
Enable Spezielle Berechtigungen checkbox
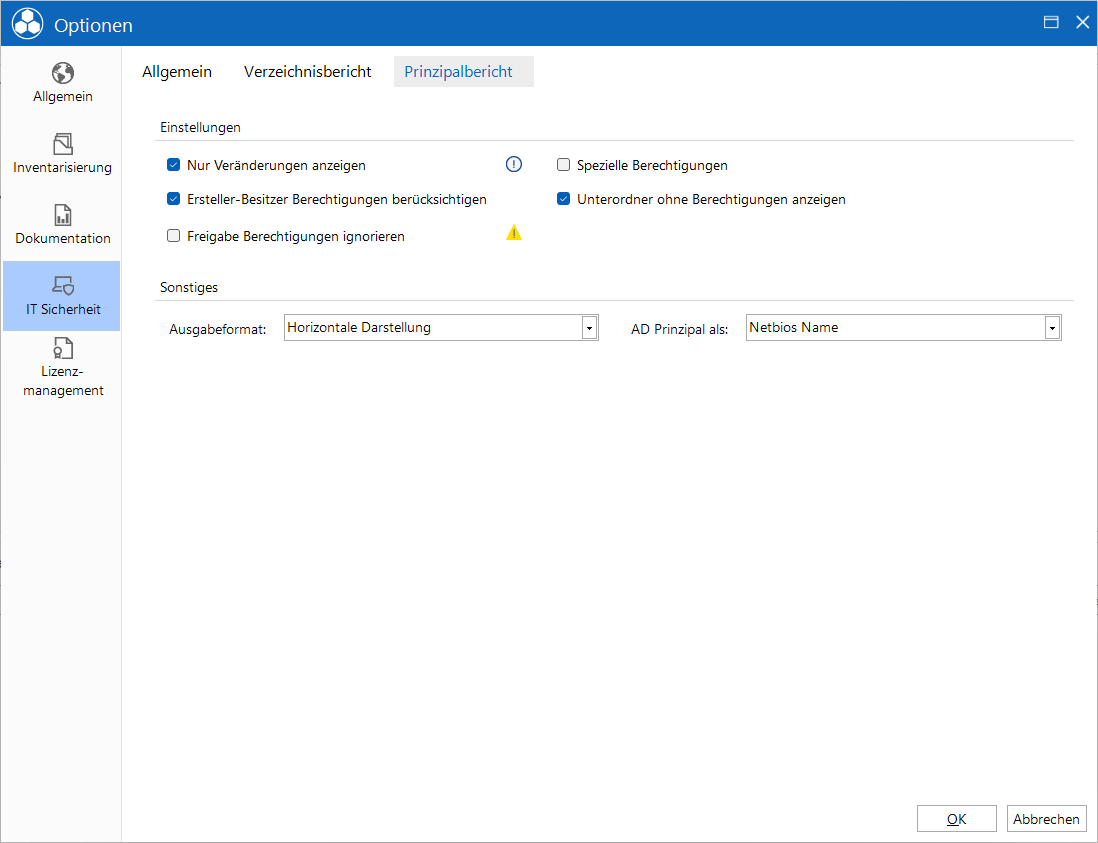tap(564, 165)
